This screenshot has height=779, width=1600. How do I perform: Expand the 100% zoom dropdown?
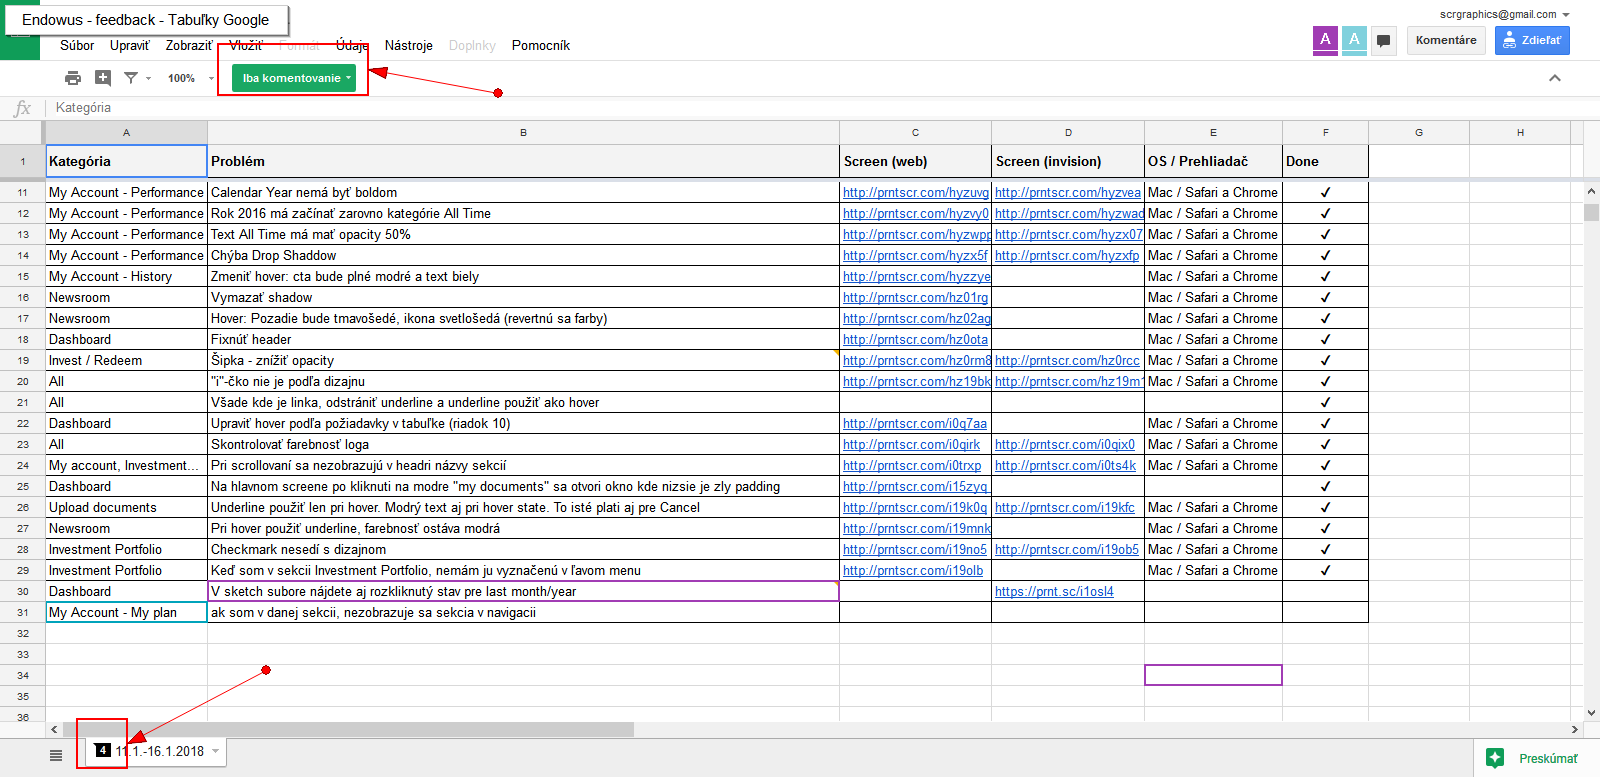(x=190, y=78)
